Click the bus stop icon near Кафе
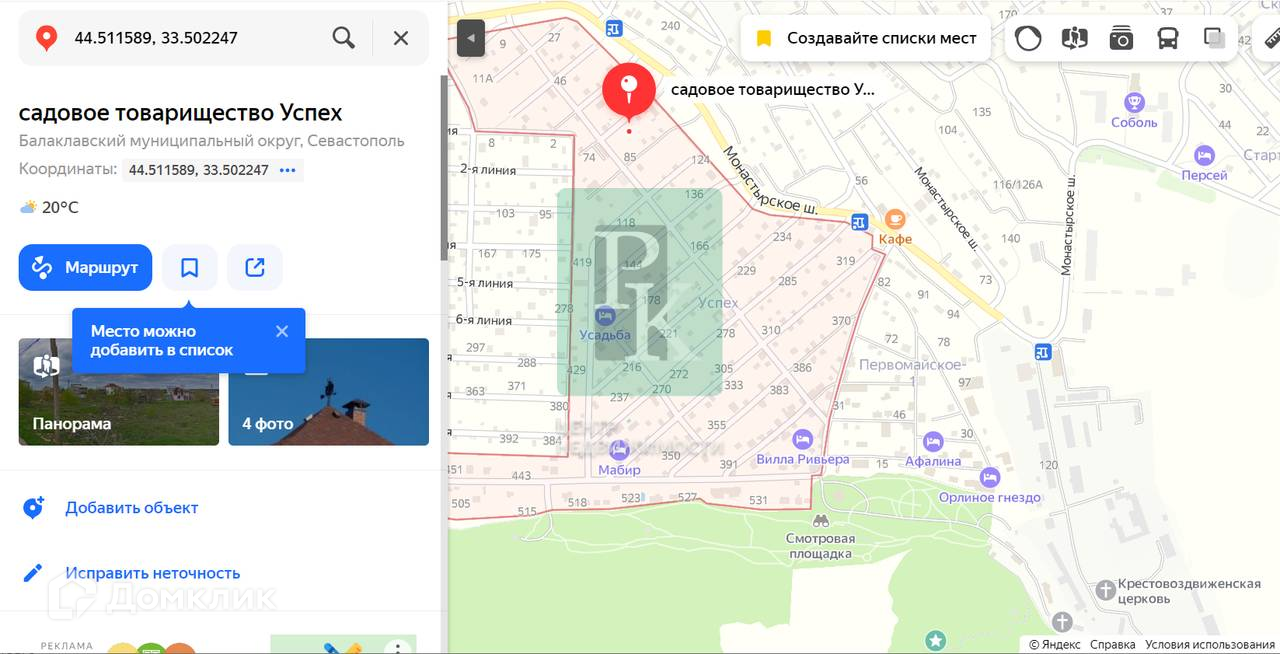 click(859, 221)
